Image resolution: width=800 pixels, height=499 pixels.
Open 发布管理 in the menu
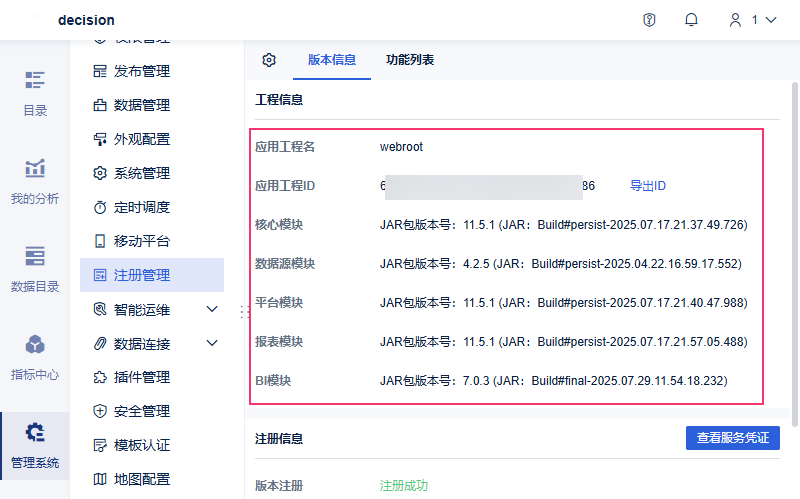pyautogui.click(x=141, y=71)
